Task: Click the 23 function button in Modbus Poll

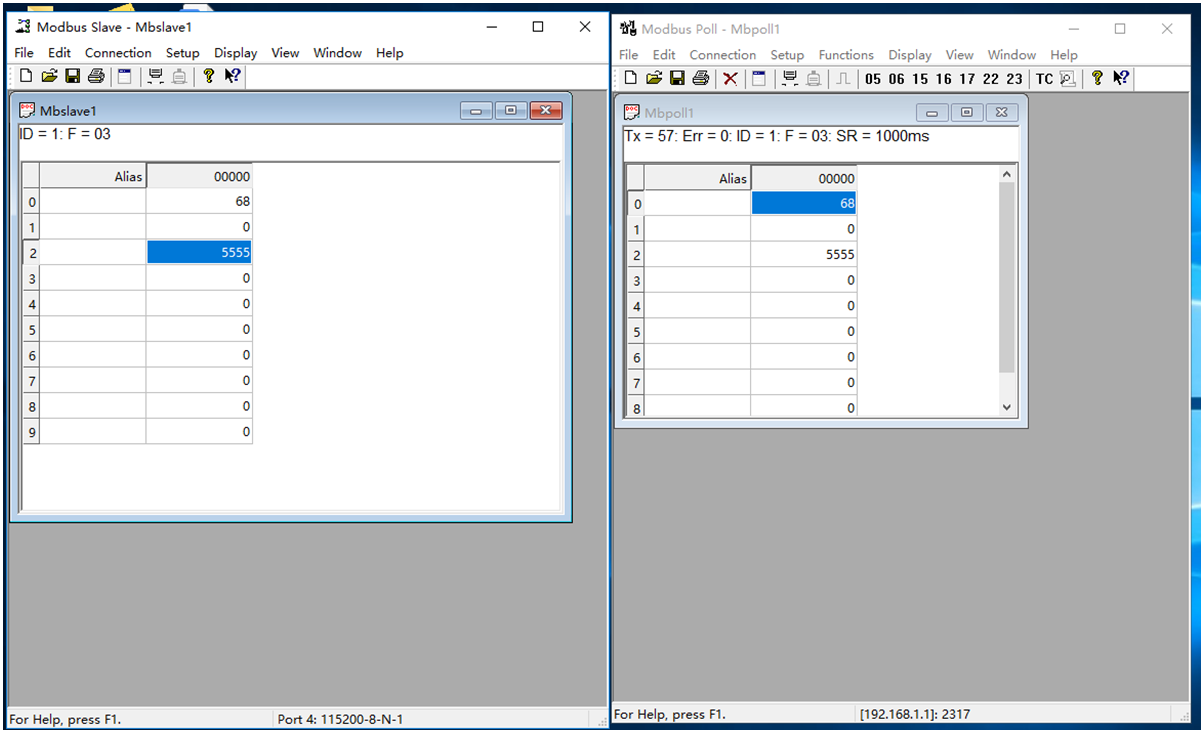Action: [1014, 79]
